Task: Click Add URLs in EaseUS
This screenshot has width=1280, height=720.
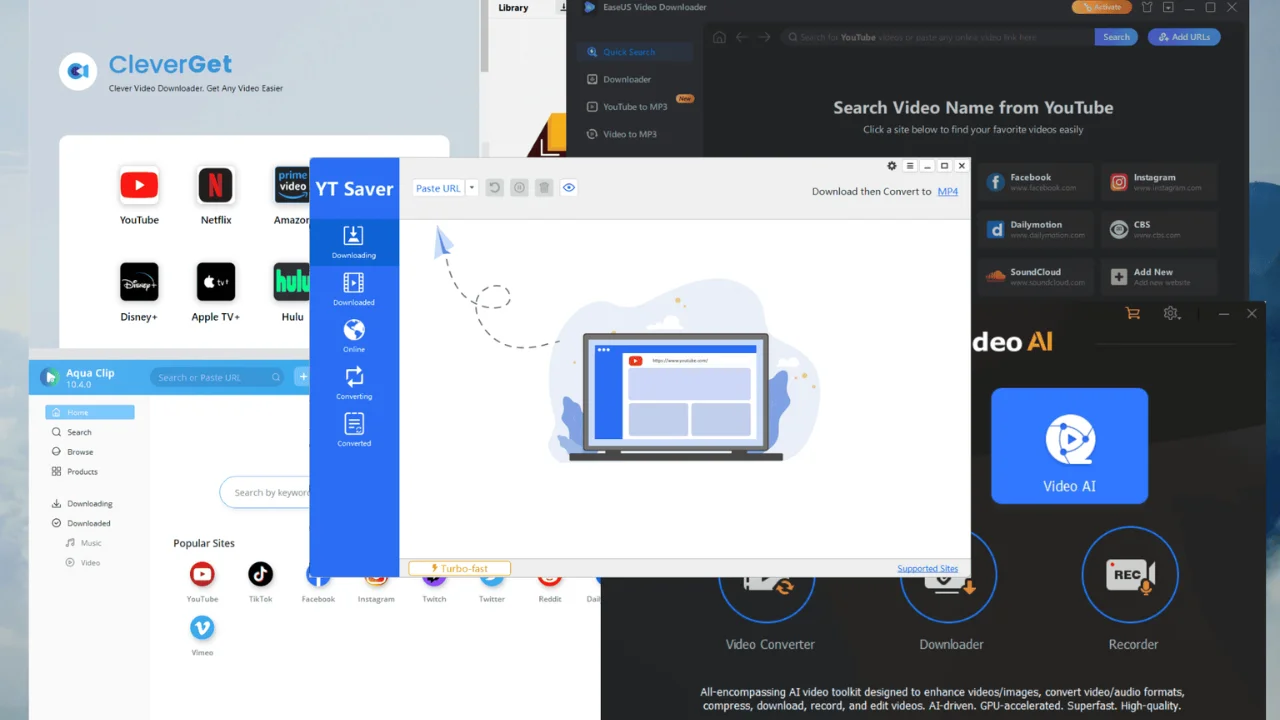Action: pyautogui.click(x=1184, y=37)
